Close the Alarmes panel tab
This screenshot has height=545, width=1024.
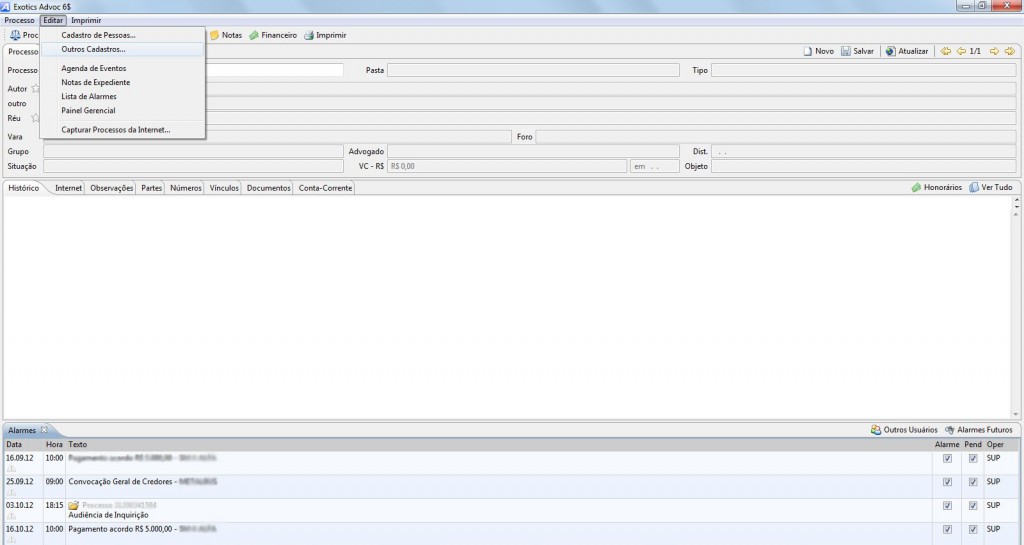(44, 430)
